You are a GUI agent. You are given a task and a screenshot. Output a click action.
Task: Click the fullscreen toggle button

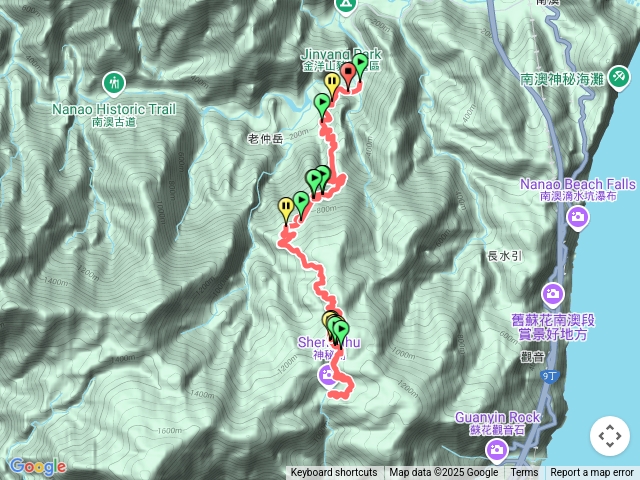coord(610,436)
